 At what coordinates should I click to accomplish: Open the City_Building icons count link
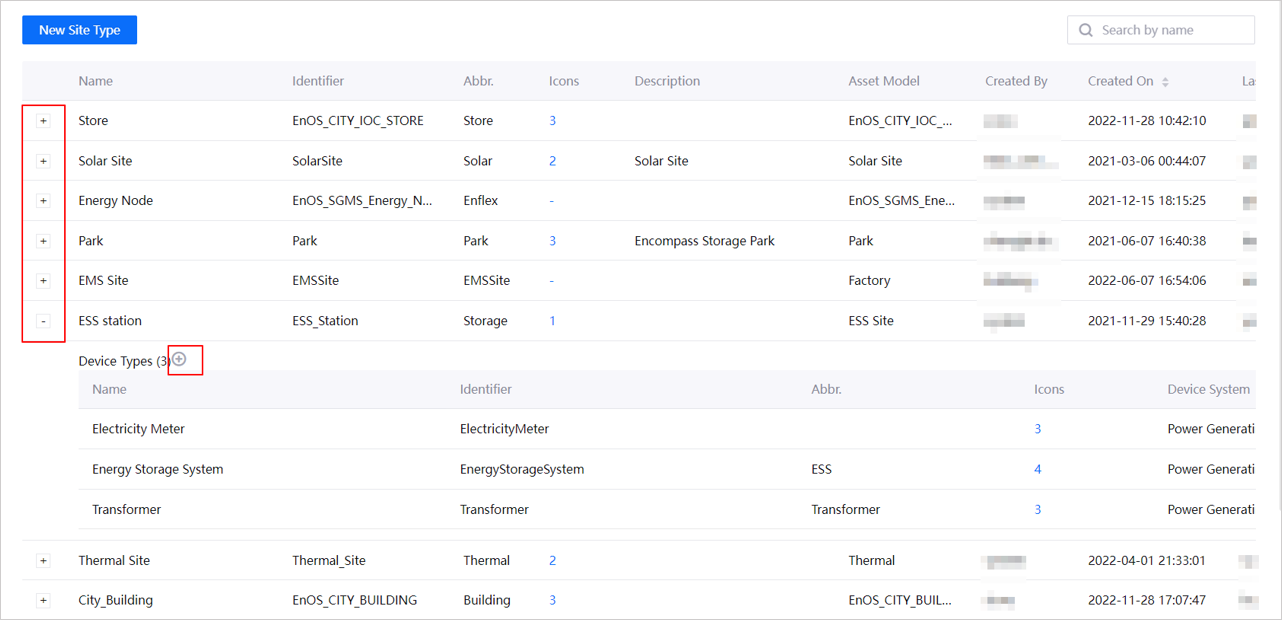coord(552,601)
